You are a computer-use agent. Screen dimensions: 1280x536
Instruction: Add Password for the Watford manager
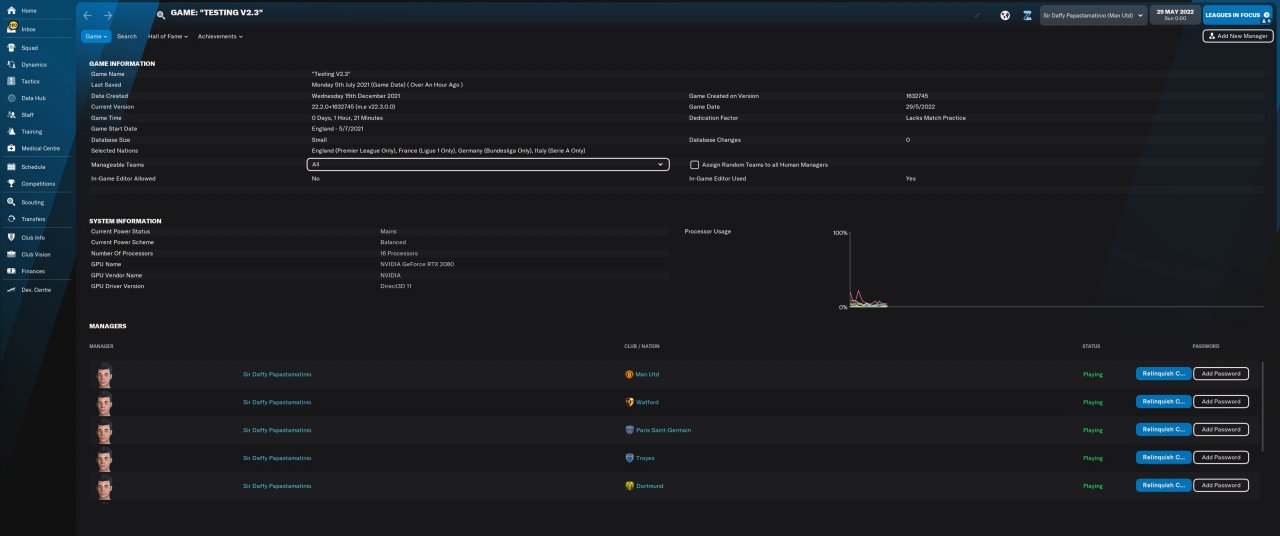click(x=1221, y=402)
